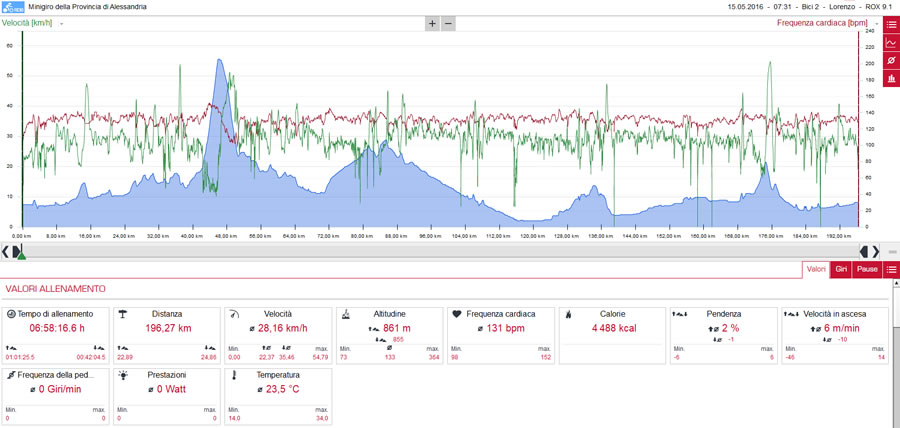Screen dimensions: 900x428
Task: Click the clock icon on Tempo di allenamento
Action: (x=10, y=314)
